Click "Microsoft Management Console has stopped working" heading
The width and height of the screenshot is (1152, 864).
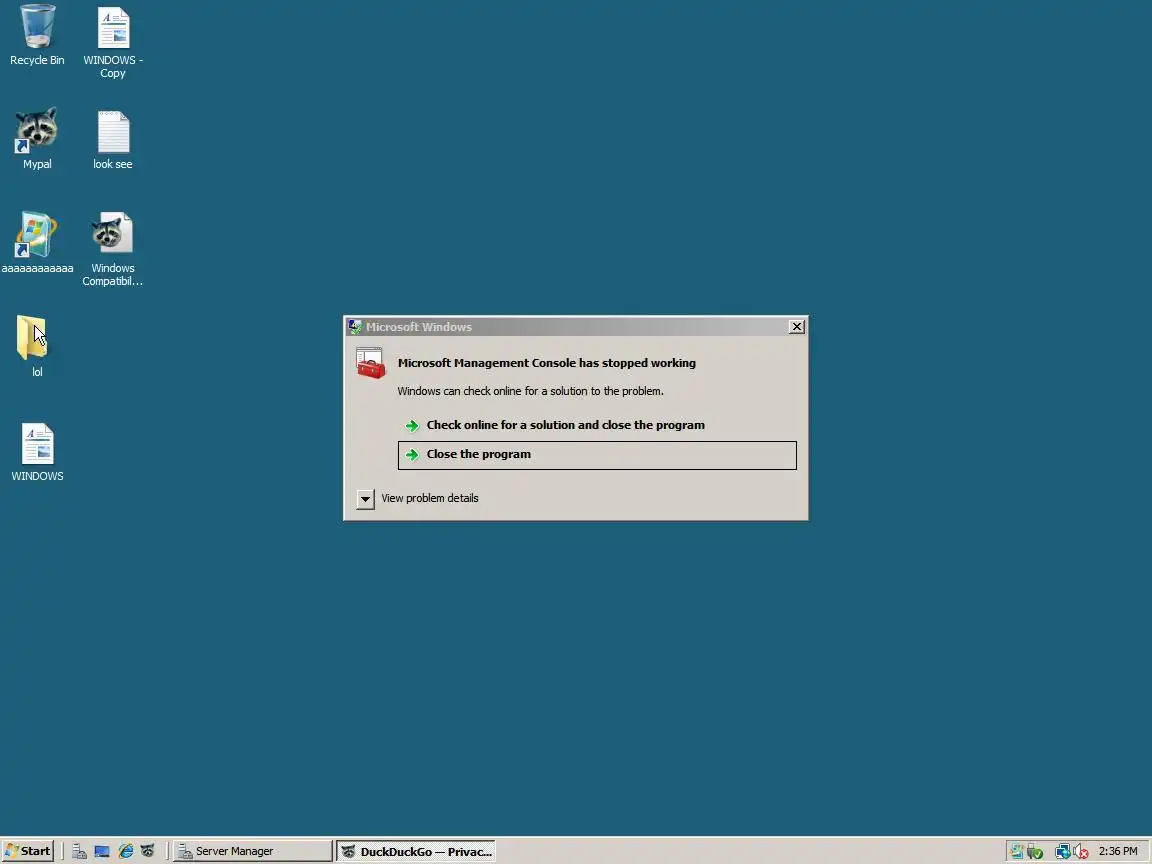coord(547,363)
